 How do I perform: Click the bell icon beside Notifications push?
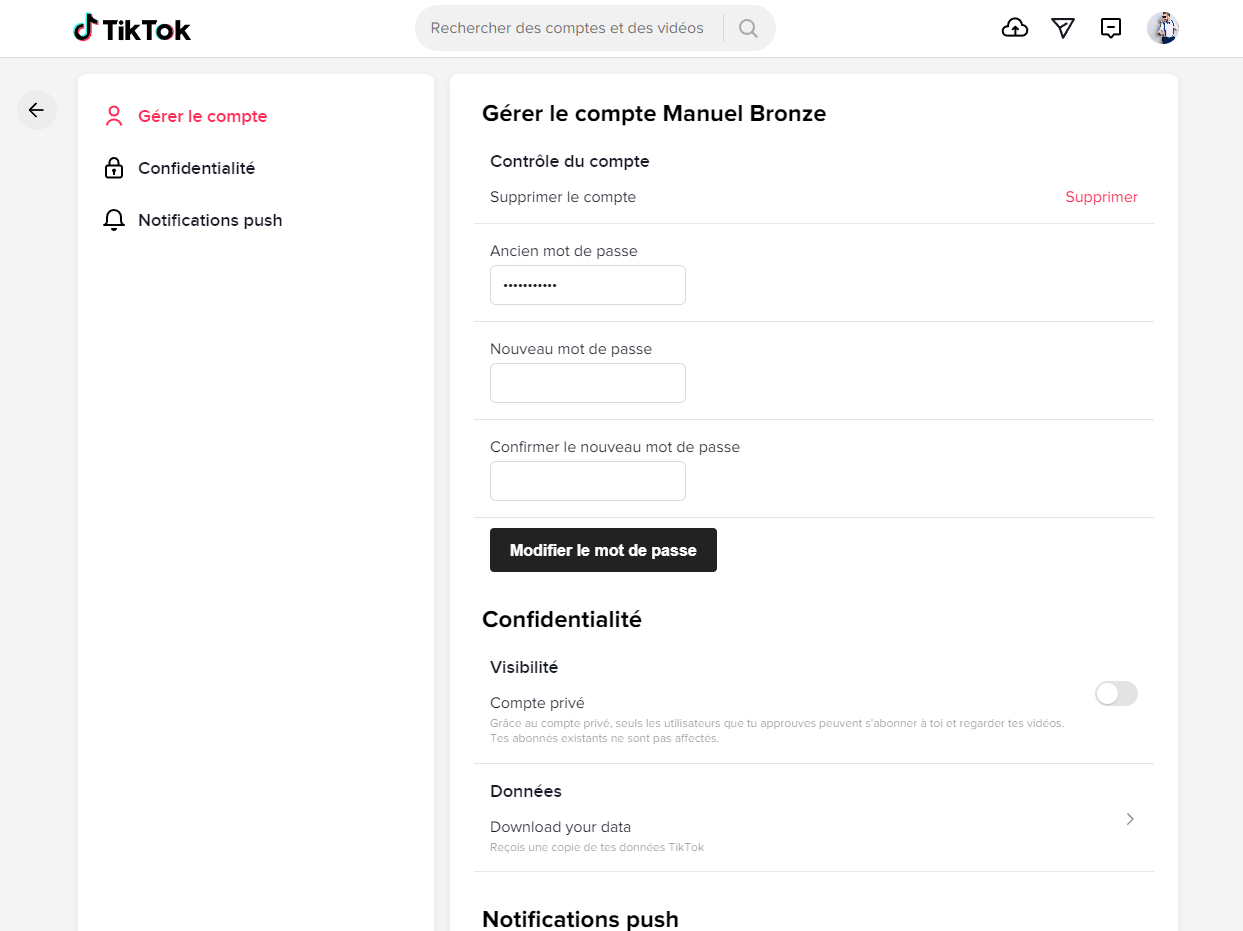pos(113,220)
